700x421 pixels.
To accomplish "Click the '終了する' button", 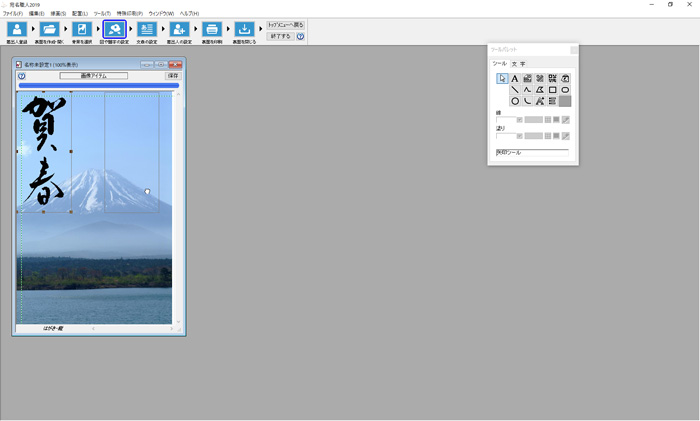I will 280,36.
